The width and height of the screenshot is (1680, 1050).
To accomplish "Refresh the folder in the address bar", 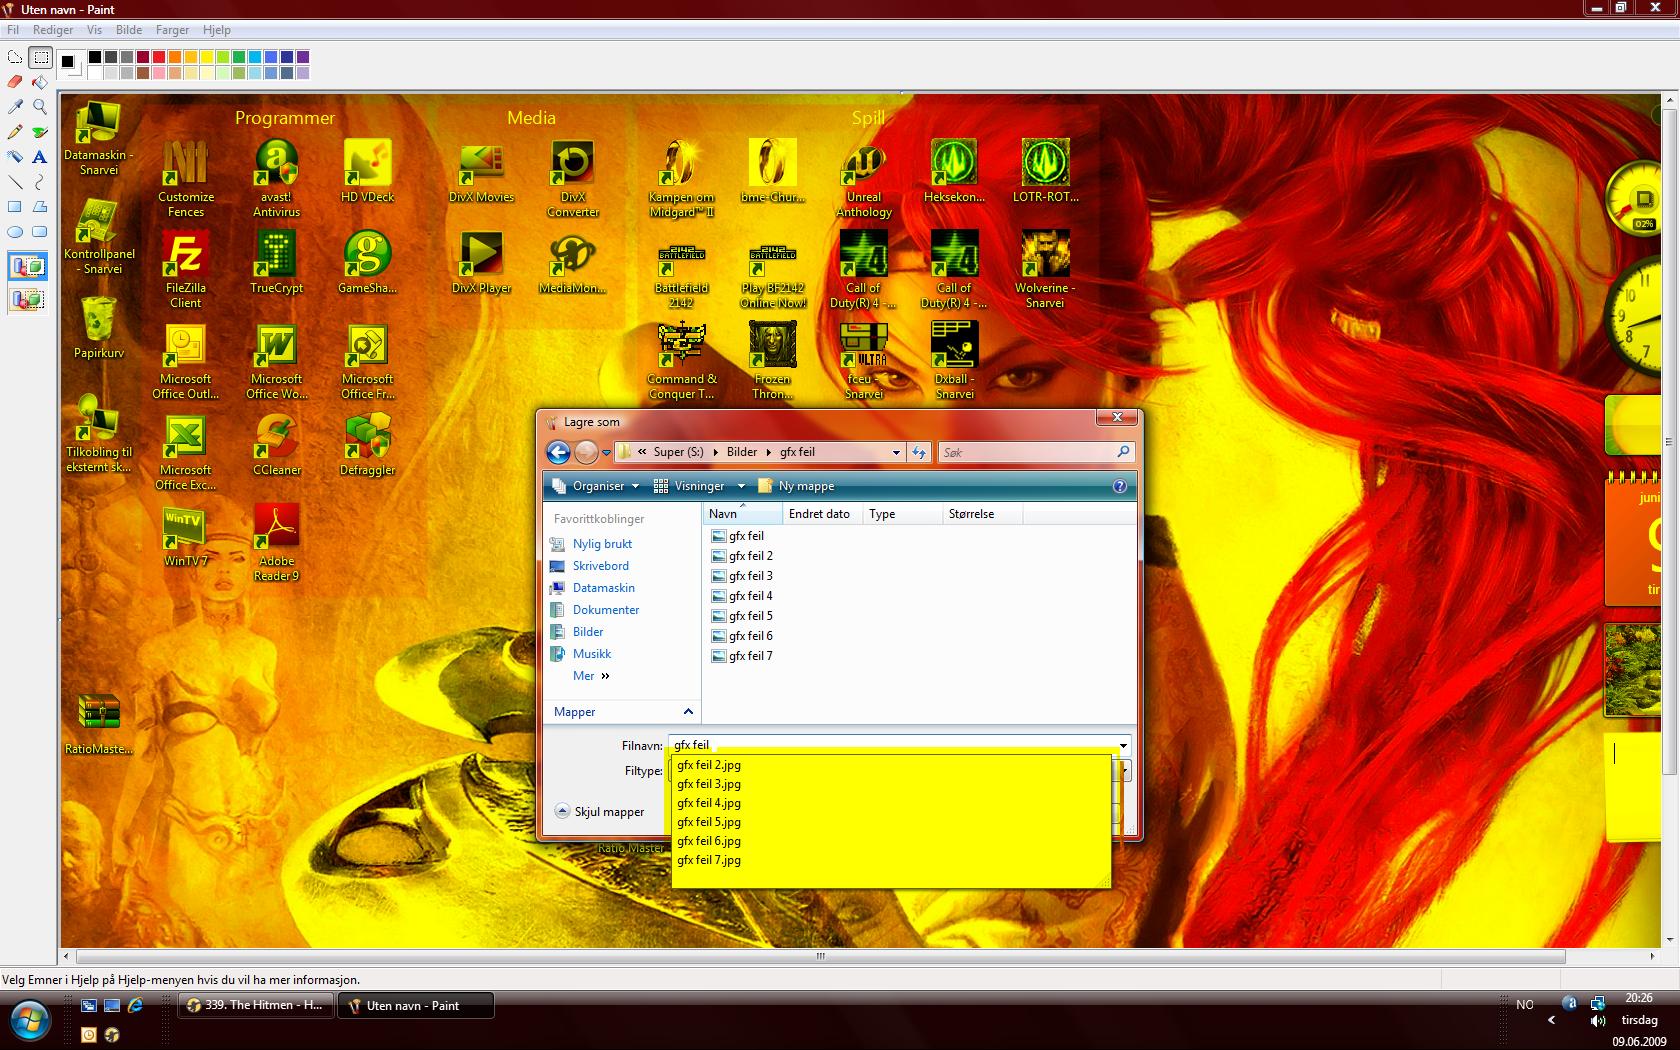I will (919, 452).
